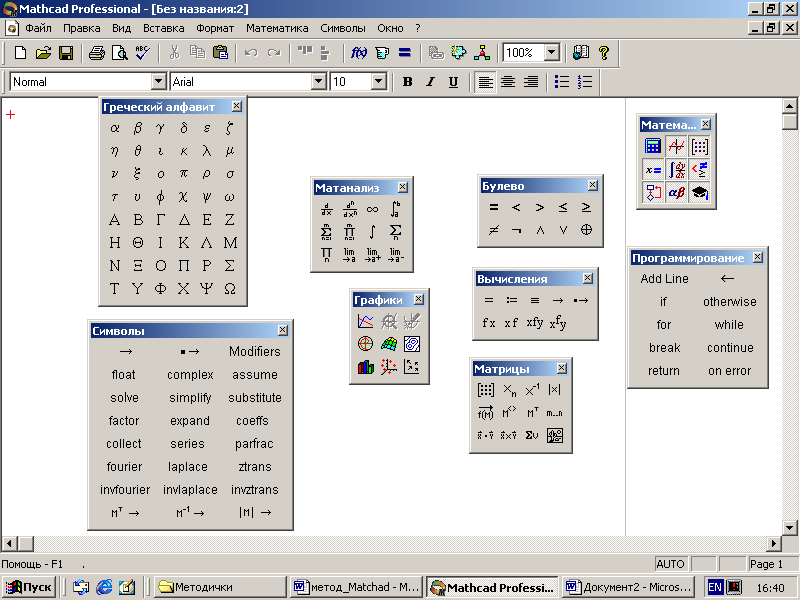This screenshot has width=800, height=600.
Task: Expand the Normal style dropdown
Action: [158, 82]
